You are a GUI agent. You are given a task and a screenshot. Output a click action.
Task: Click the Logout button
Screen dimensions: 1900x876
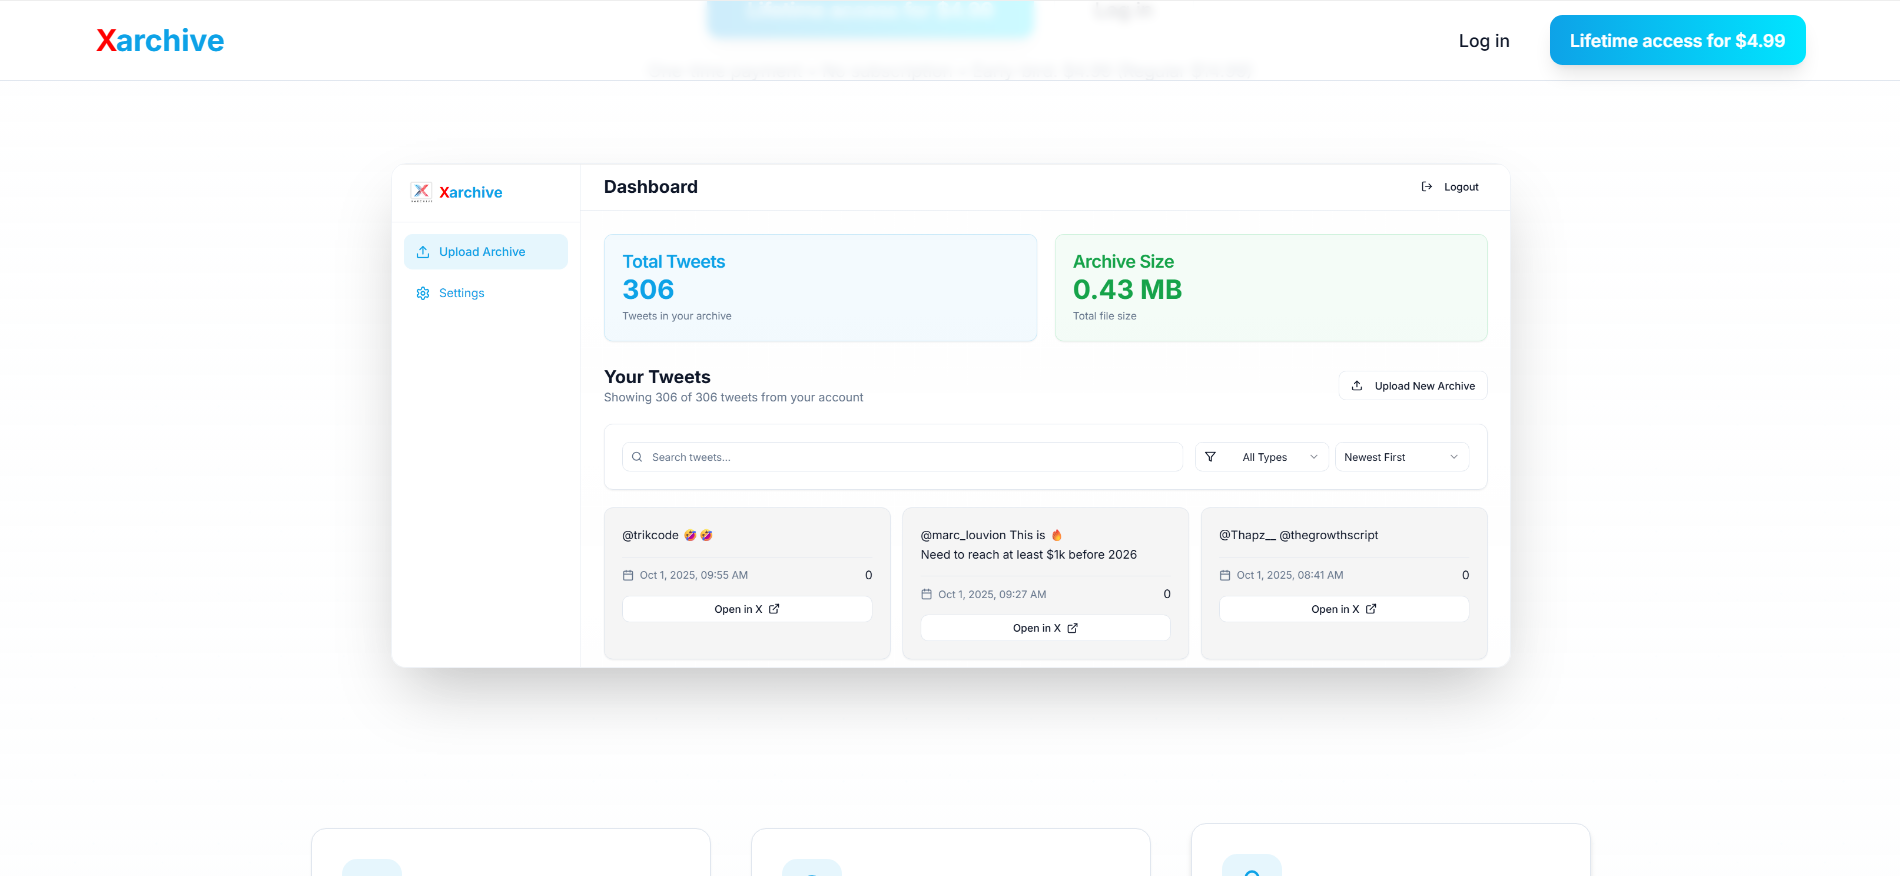[x=1450, y=187]
